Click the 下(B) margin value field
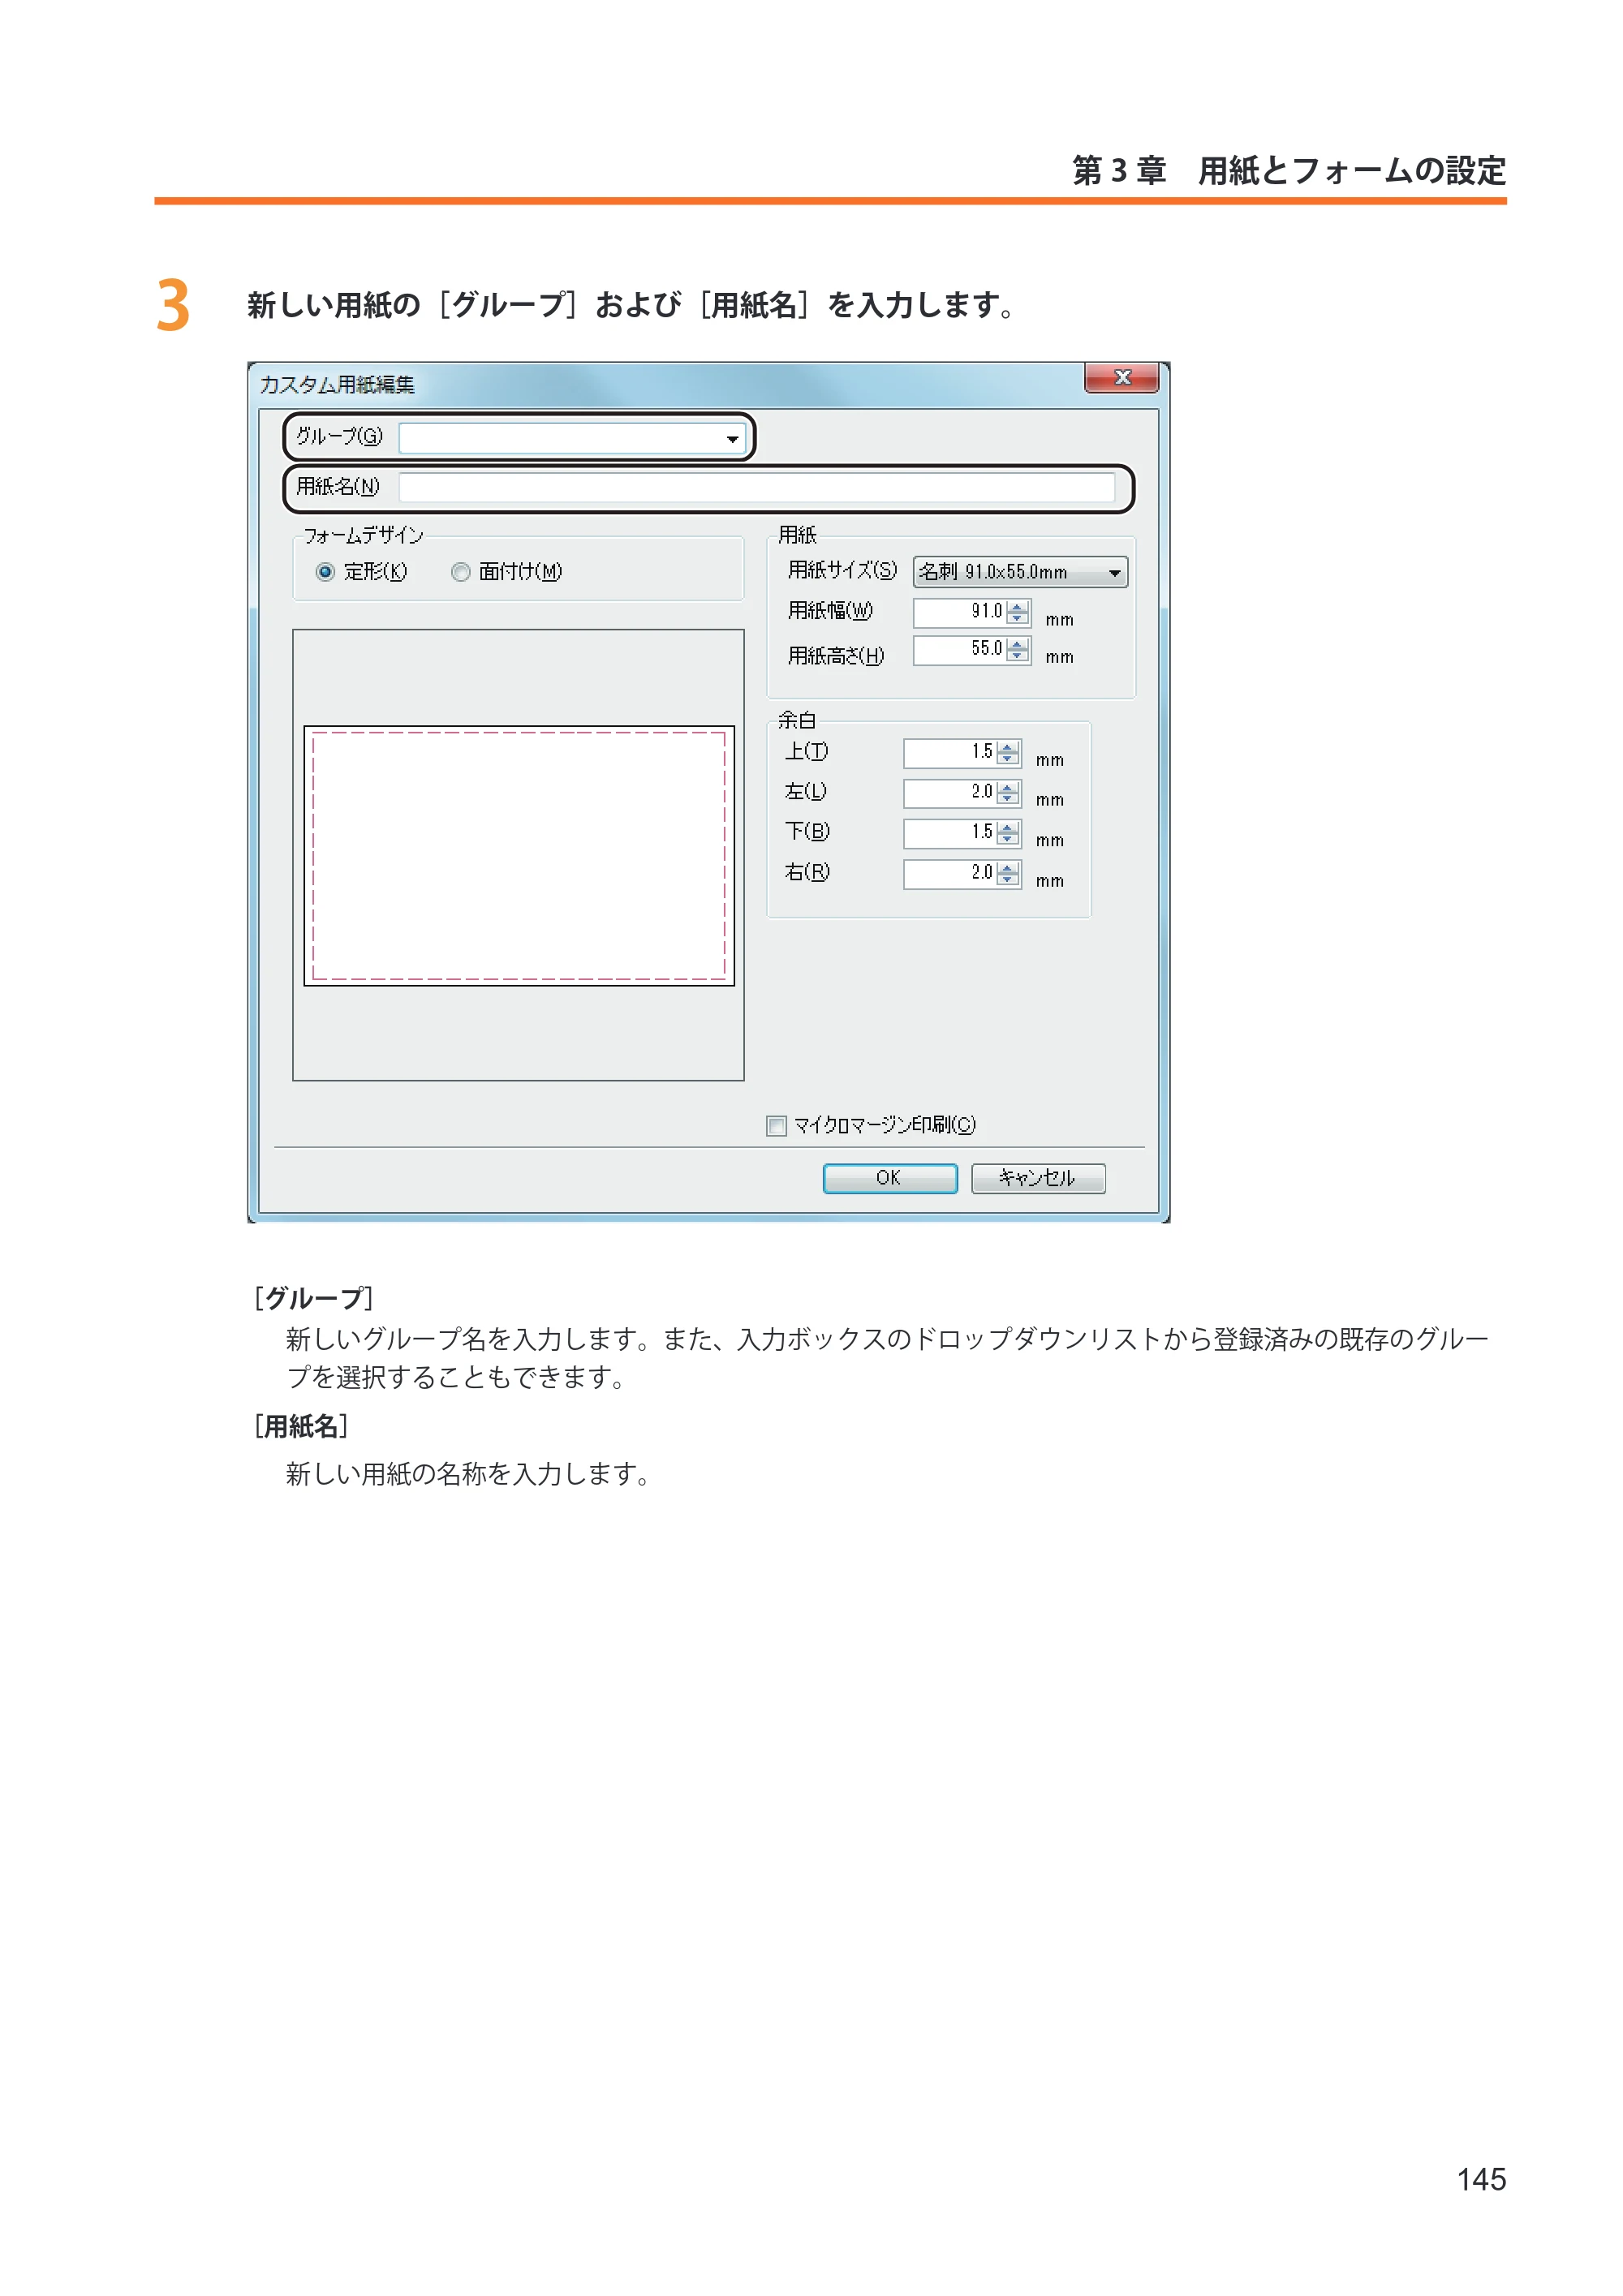The height and width of the screenshot is (2296, 1623). pos(950,833)
